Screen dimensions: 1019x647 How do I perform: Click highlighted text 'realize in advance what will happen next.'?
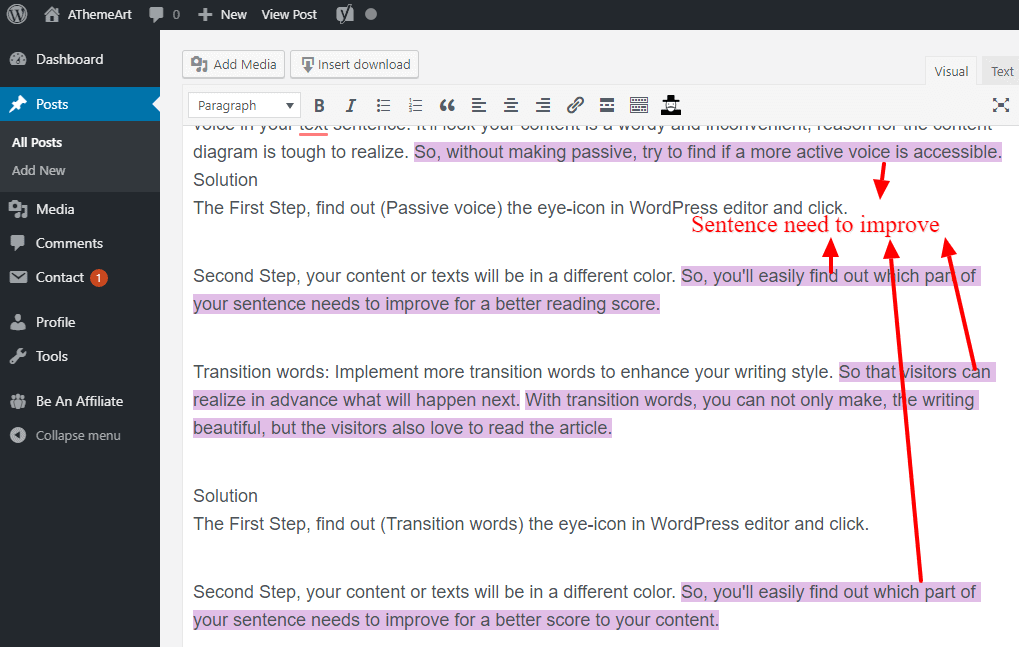click(x=356, y=400)
